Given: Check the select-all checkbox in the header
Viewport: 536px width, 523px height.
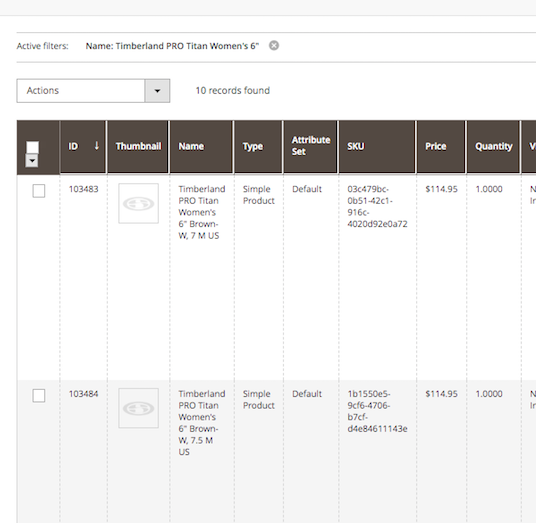Looking at the screenshot, I should [32, 147].
